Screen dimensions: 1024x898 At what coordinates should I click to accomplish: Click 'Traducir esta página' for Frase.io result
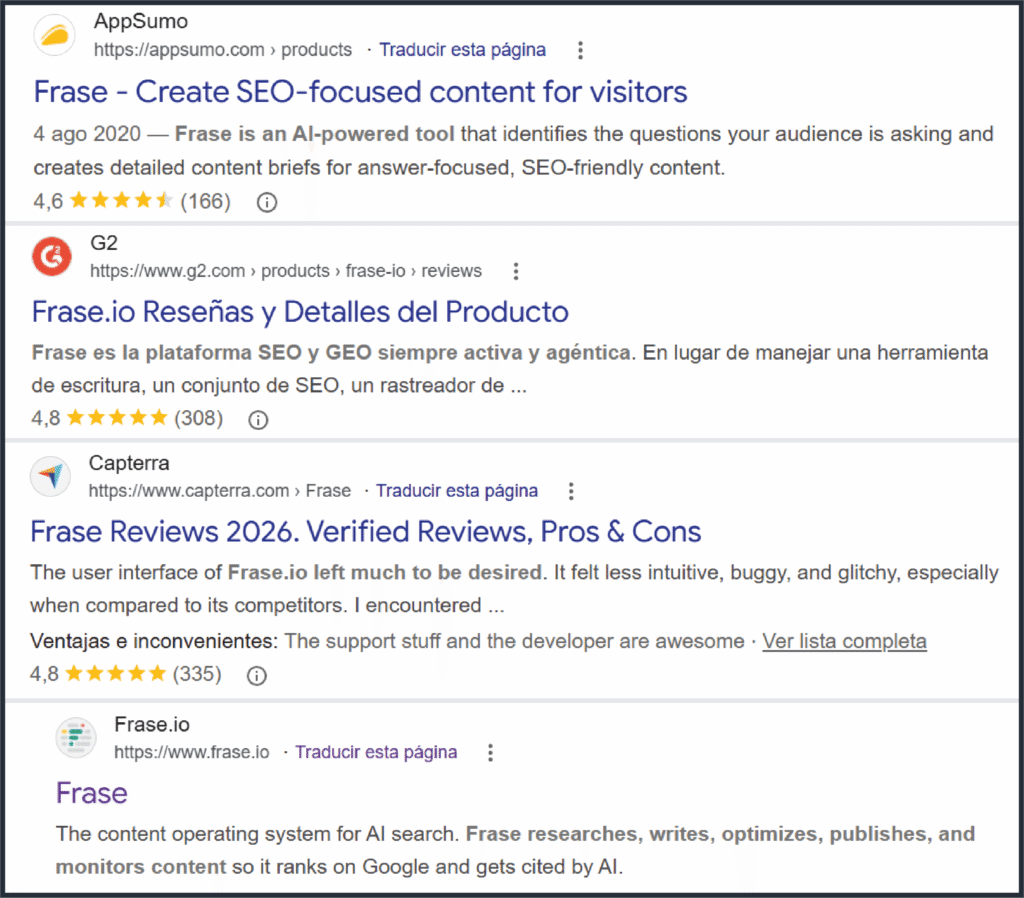tap(376, 752)
